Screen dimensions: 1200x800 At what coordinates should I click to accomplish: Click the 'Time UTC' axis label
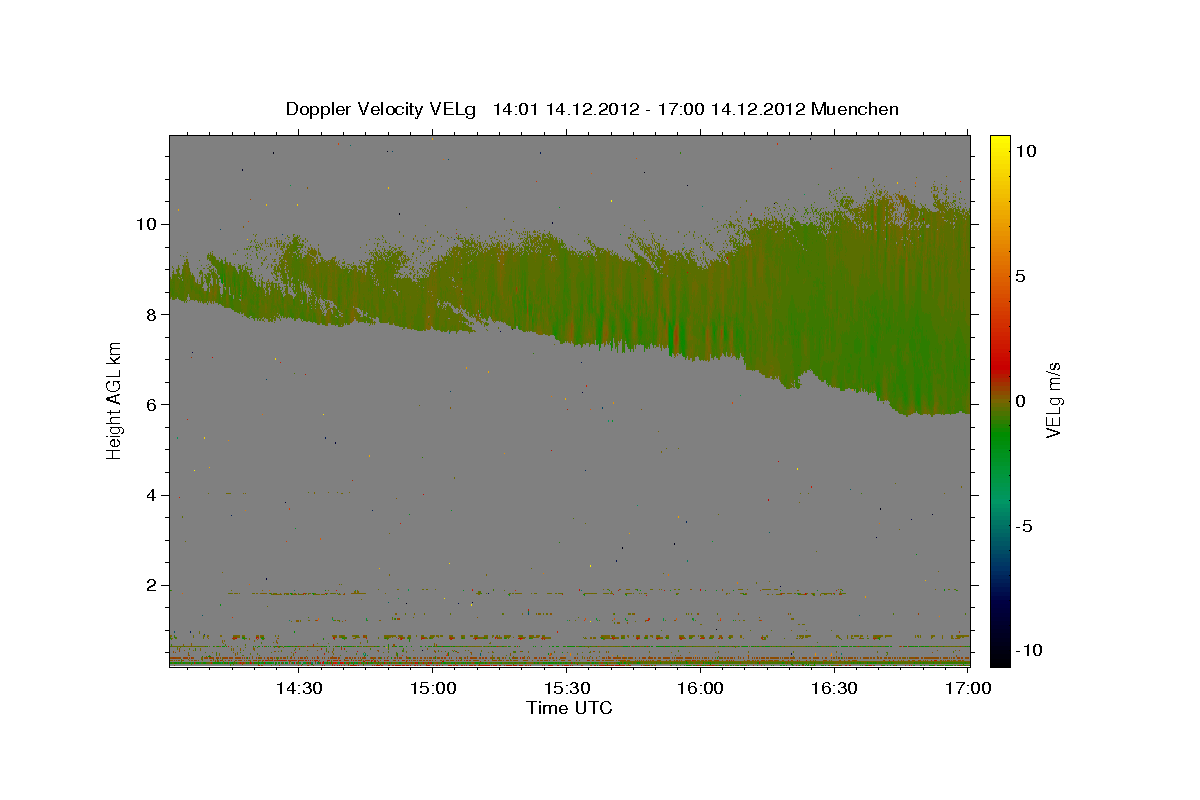point(569,708)
